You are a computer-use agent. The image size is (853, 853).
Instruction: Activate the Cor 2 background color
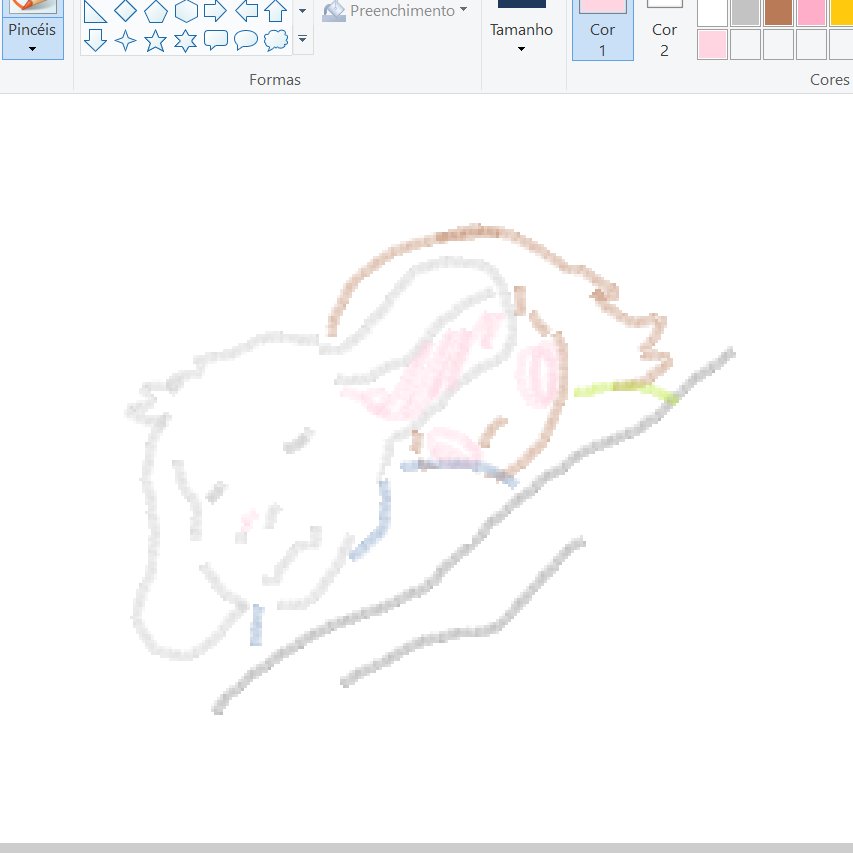click(664, 30)
